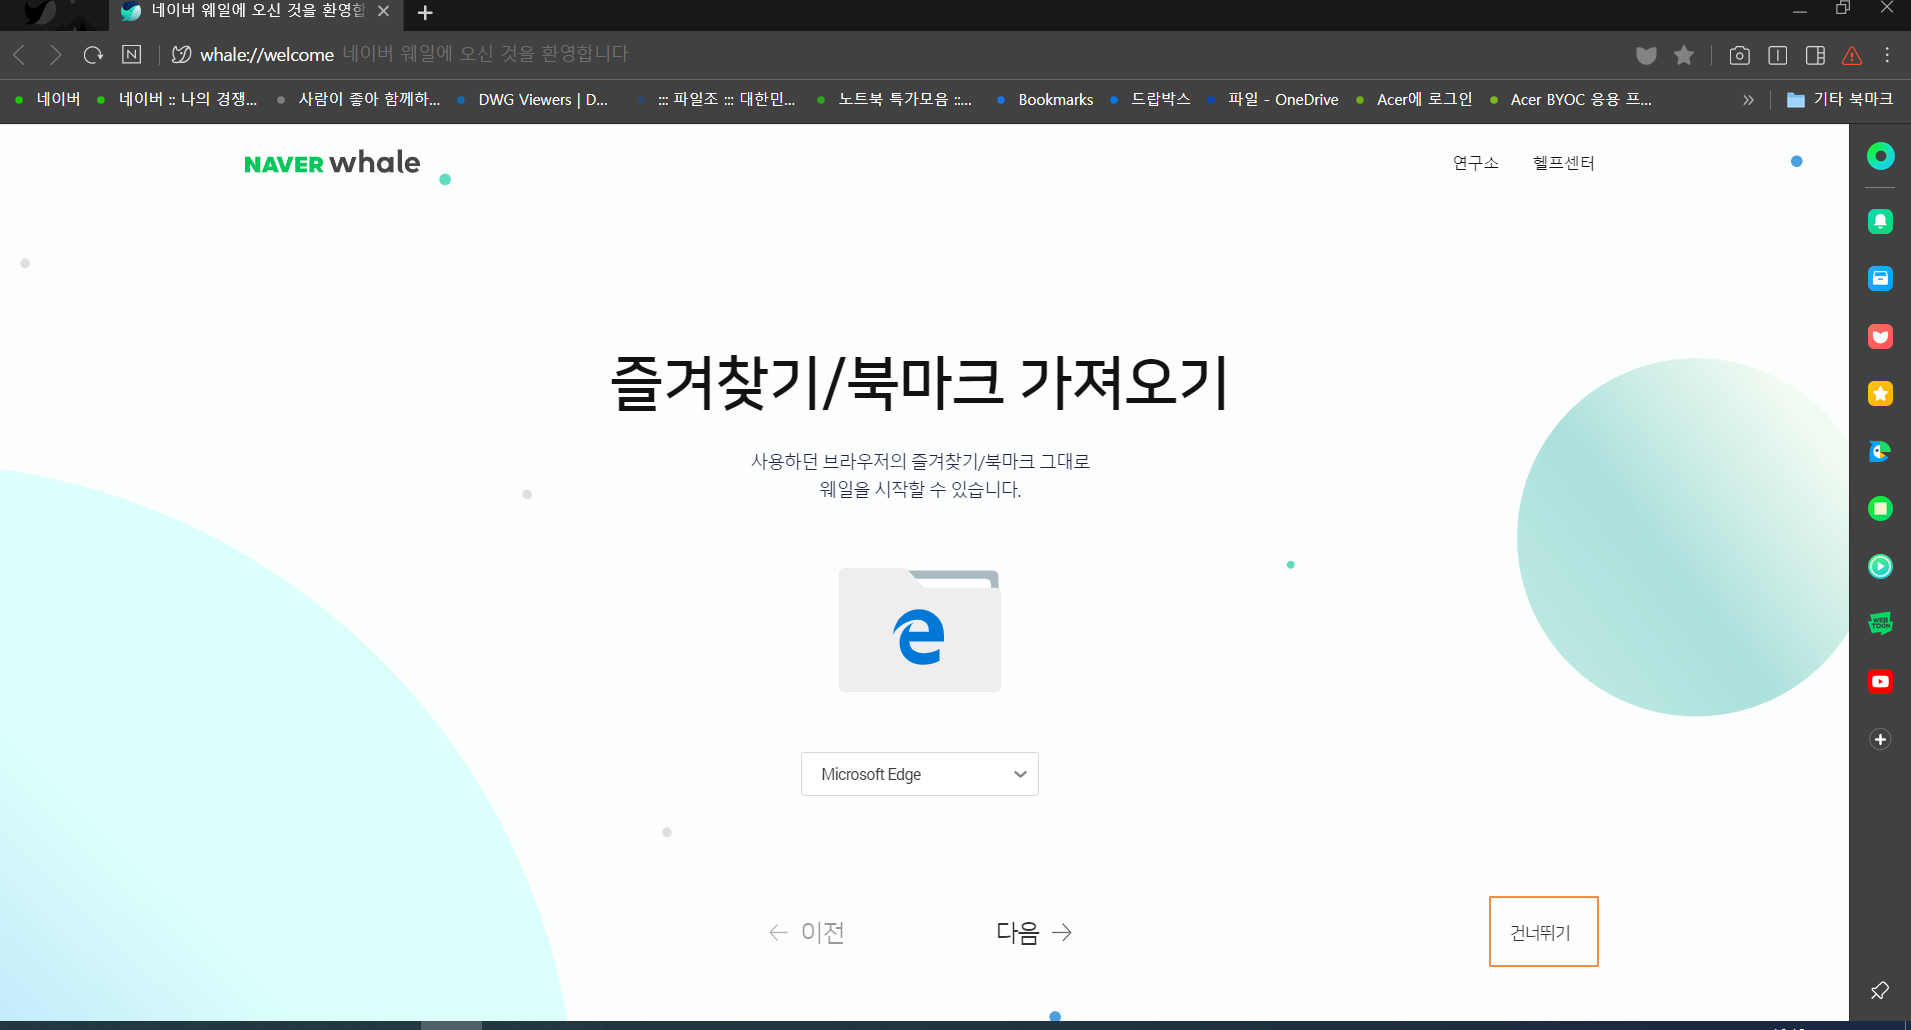The height and width of the screenshot is (1030, 1911).
Task: Open 헬프센터 menu link
Action: click(1563, 163)
